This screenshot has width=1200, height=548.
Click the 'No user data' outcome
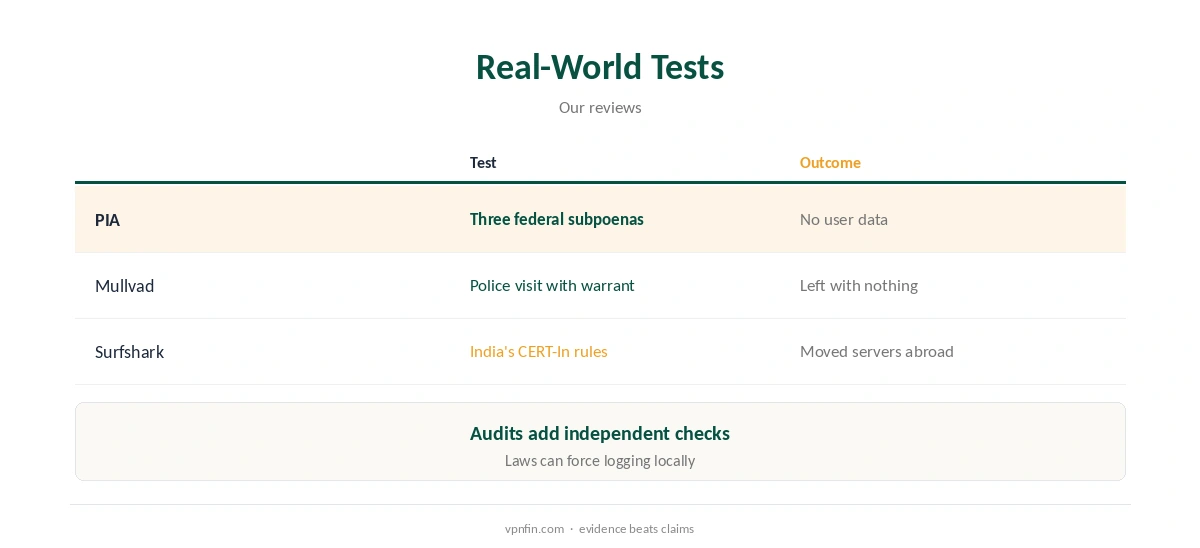point(844,219)
